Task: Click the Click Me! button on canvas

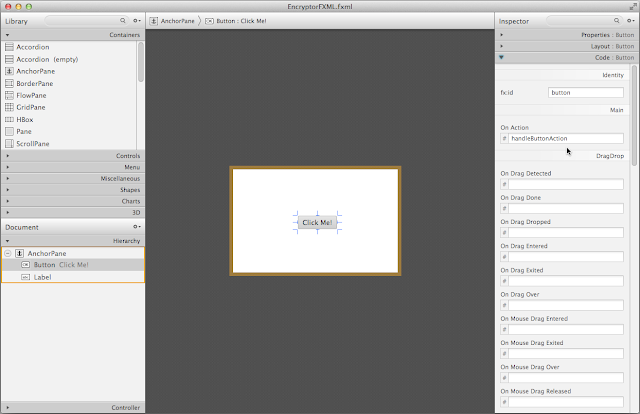Action: click(317, 223)
